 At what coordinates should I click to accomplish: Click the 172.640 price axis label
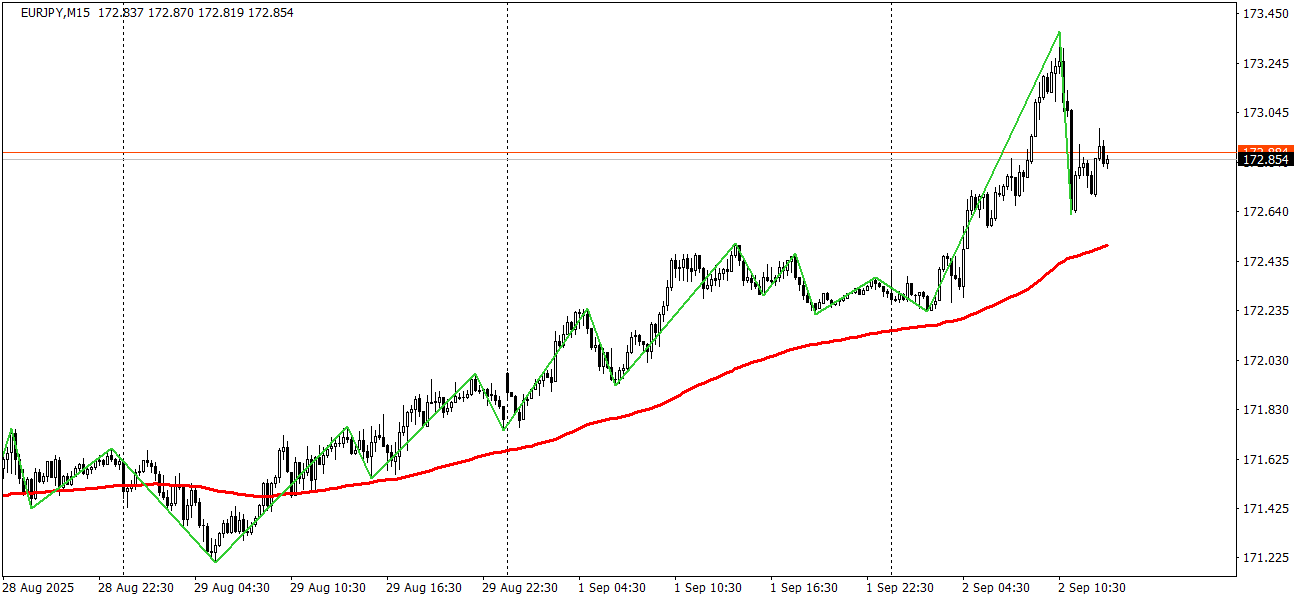click(x=1265, y=212)
